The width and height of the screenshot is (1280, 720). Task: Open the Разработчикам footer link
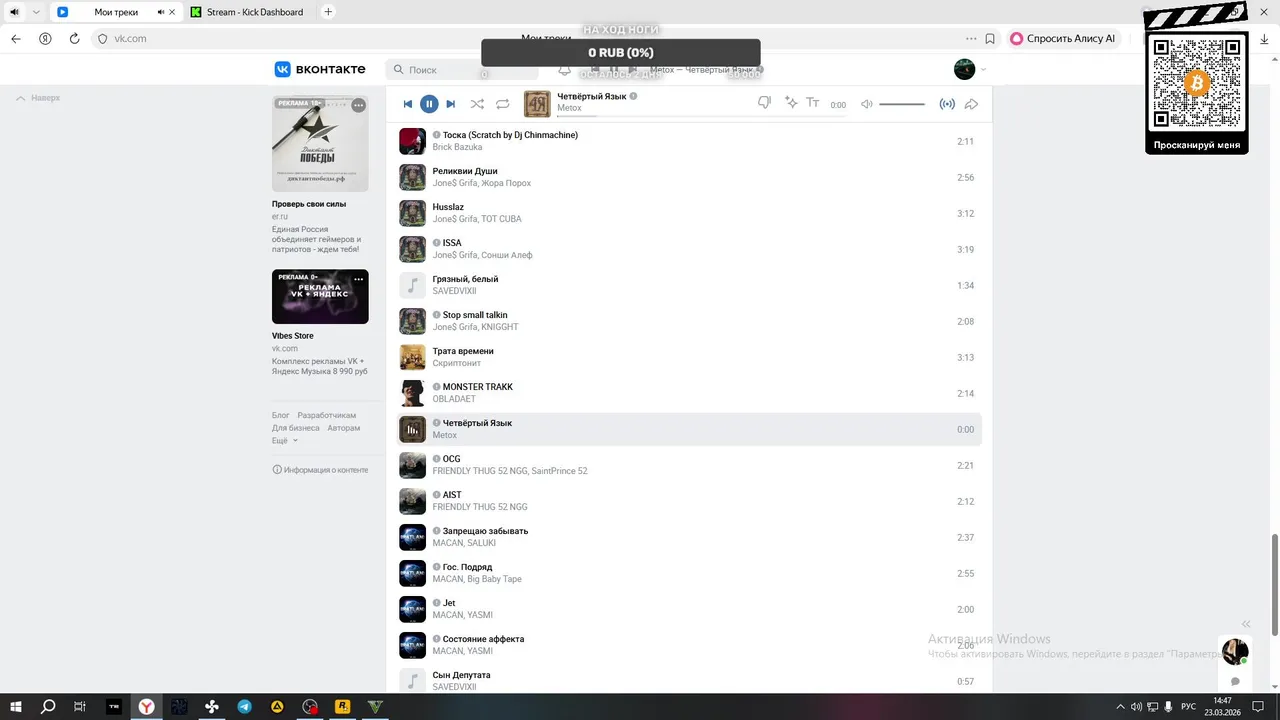(x=326, y=415)
